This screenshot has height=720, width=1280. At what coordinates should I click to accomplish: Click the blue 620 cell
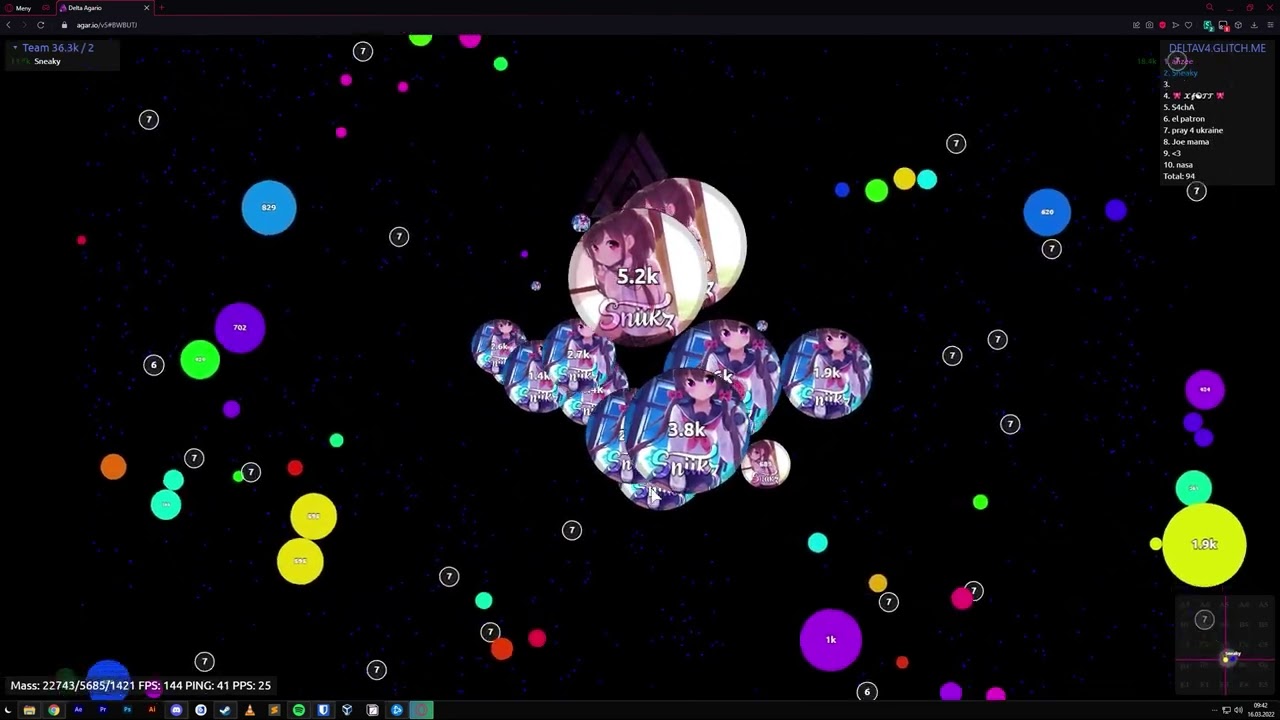point(1047,212)
